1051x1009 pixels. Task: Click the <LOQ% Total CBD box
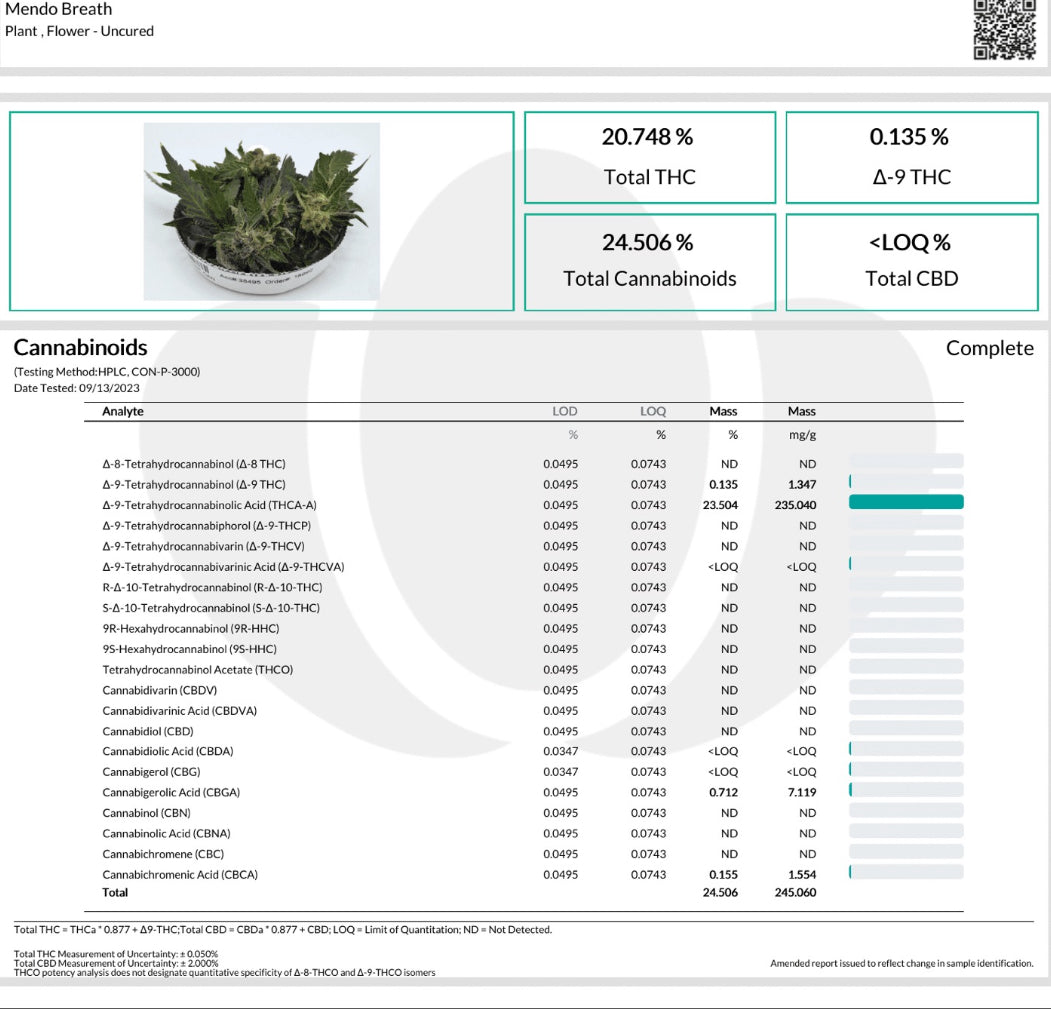(x=911, y=261)
